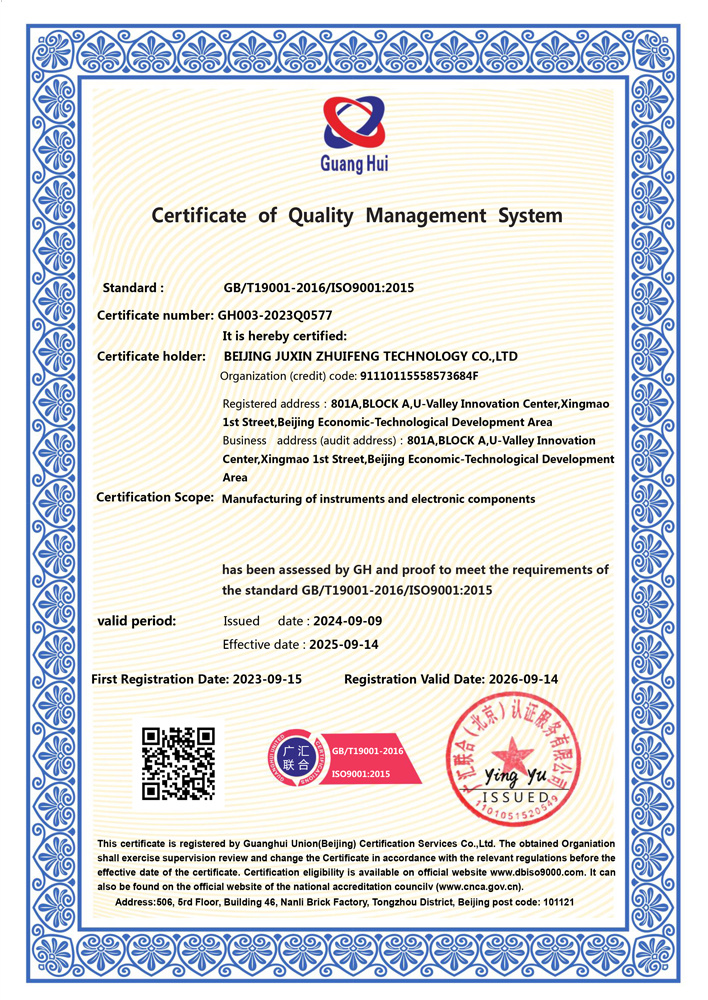Click the title "Certificate of Quality Management System"

click(x=357, y=216)
